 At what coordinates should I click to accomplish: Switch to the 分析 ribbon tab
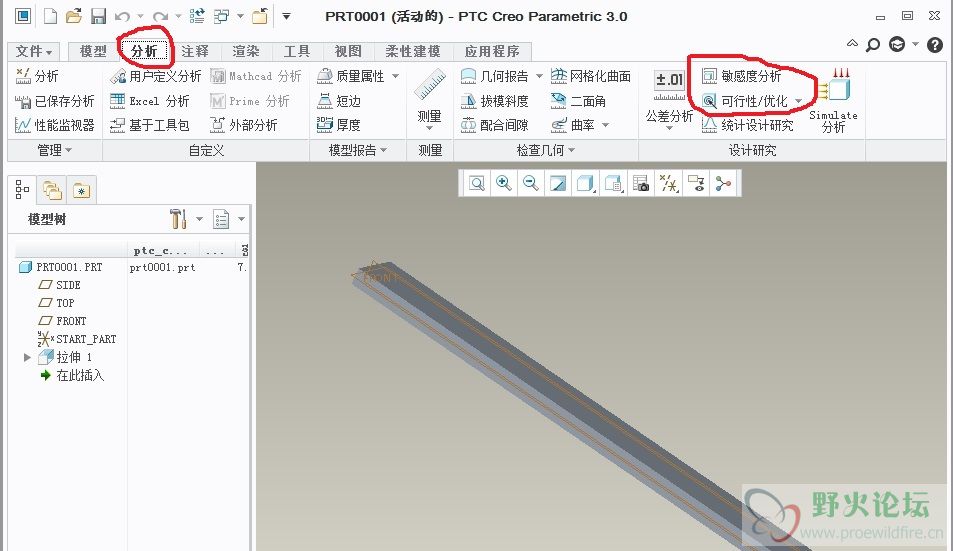[x=145, y=51]
